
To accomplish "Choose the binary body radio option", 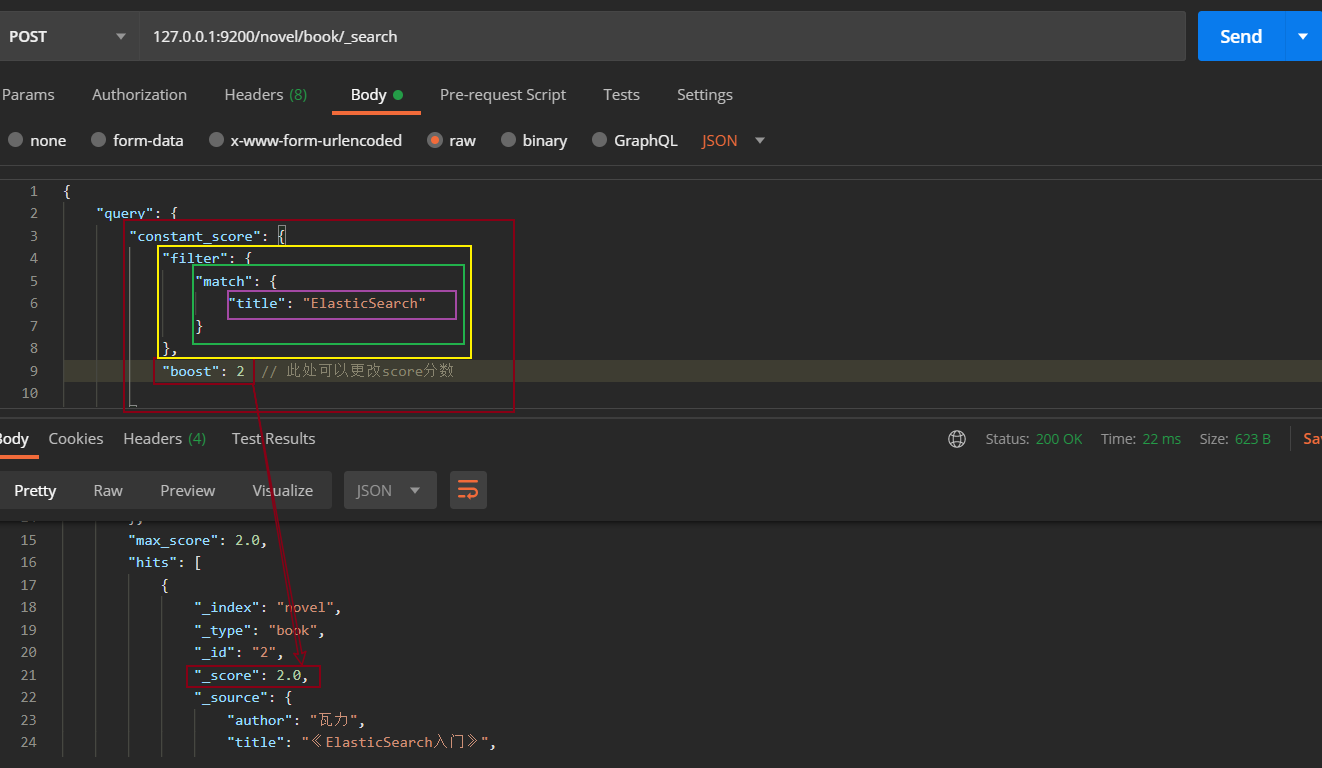I will point(508,140).
